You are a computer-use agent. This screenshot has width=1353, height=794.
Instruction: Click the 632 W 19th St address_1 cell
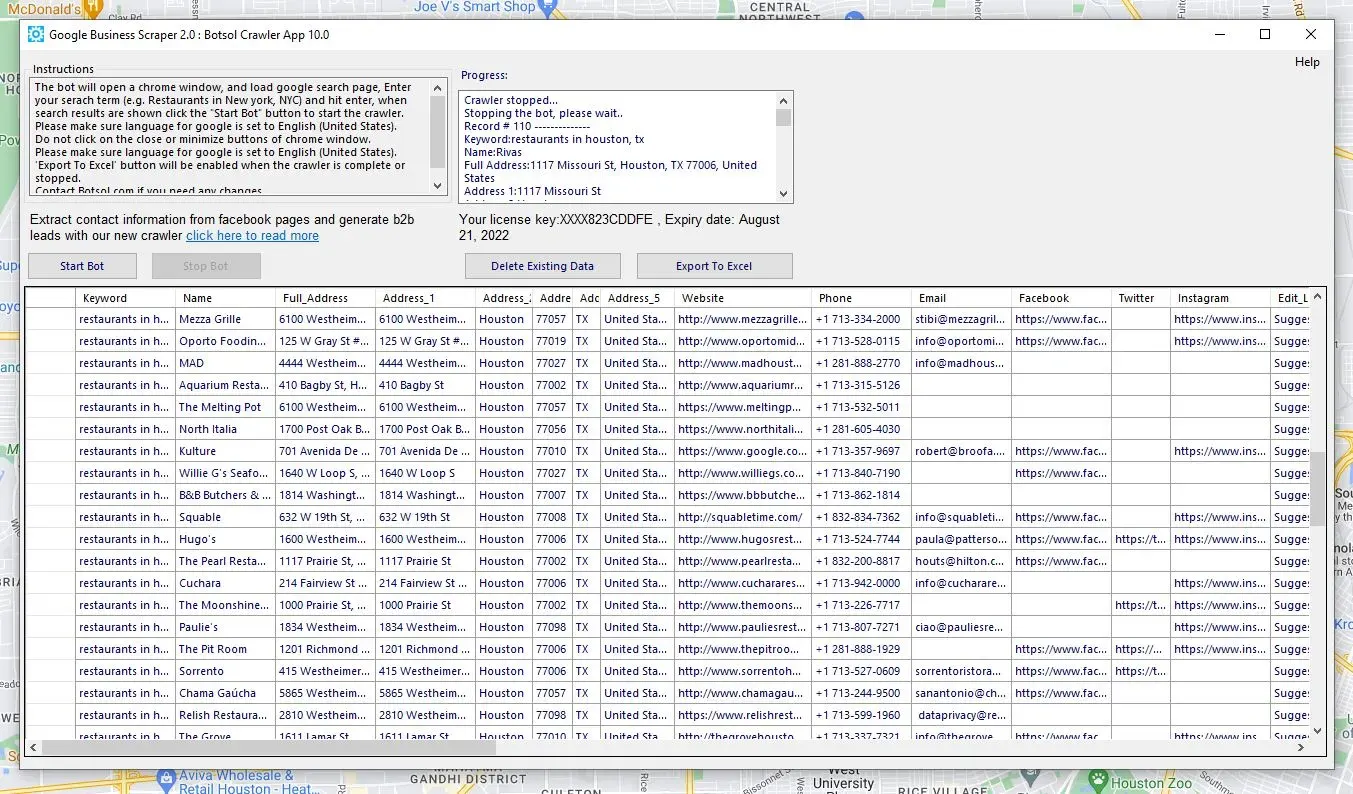point(426,517)
